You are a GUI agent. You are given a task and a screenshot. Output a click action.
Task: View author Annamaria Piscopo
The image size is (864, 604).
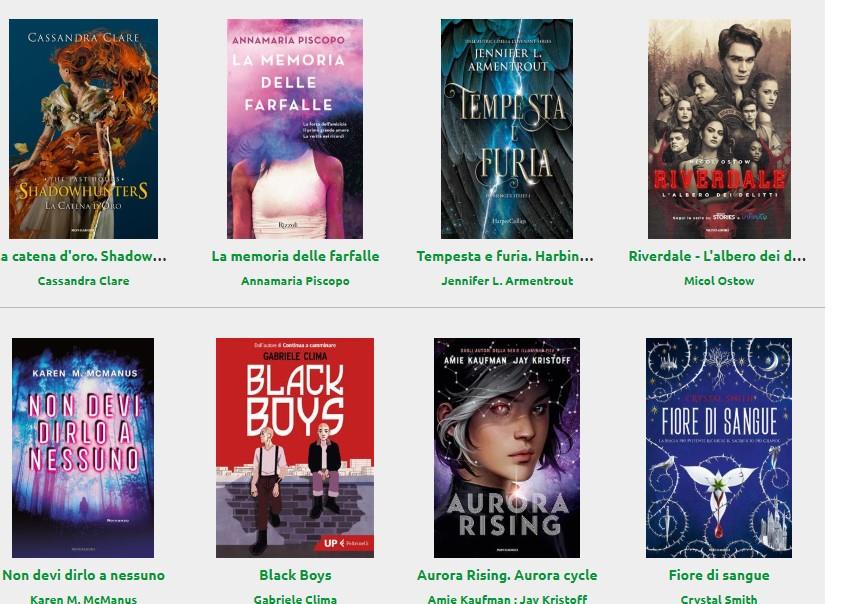(295, 281)
